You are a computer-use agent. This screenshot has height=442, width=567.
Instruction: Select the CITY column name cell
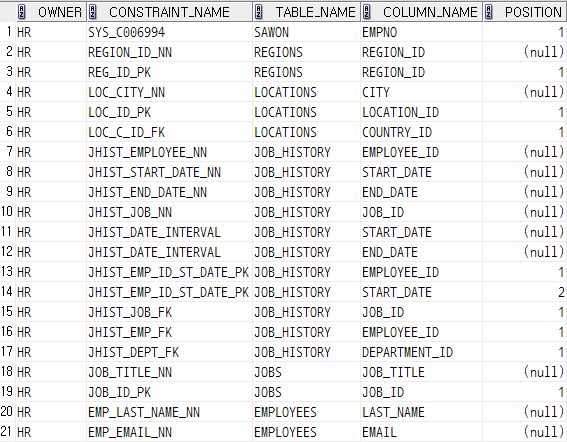pyautogui.click(x=422, y=92)
